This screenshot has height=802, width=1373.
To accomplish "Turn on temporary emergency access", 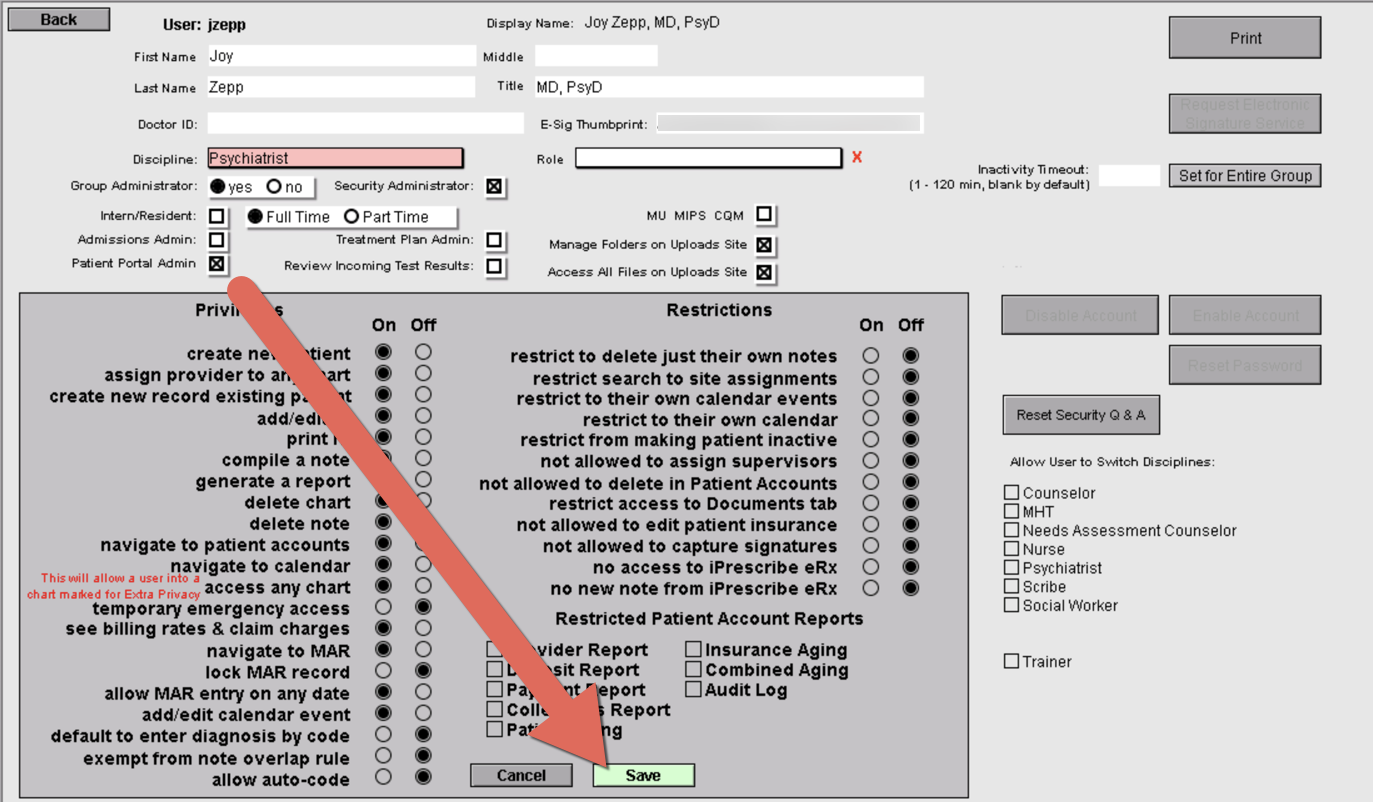I will coord(383,608).
